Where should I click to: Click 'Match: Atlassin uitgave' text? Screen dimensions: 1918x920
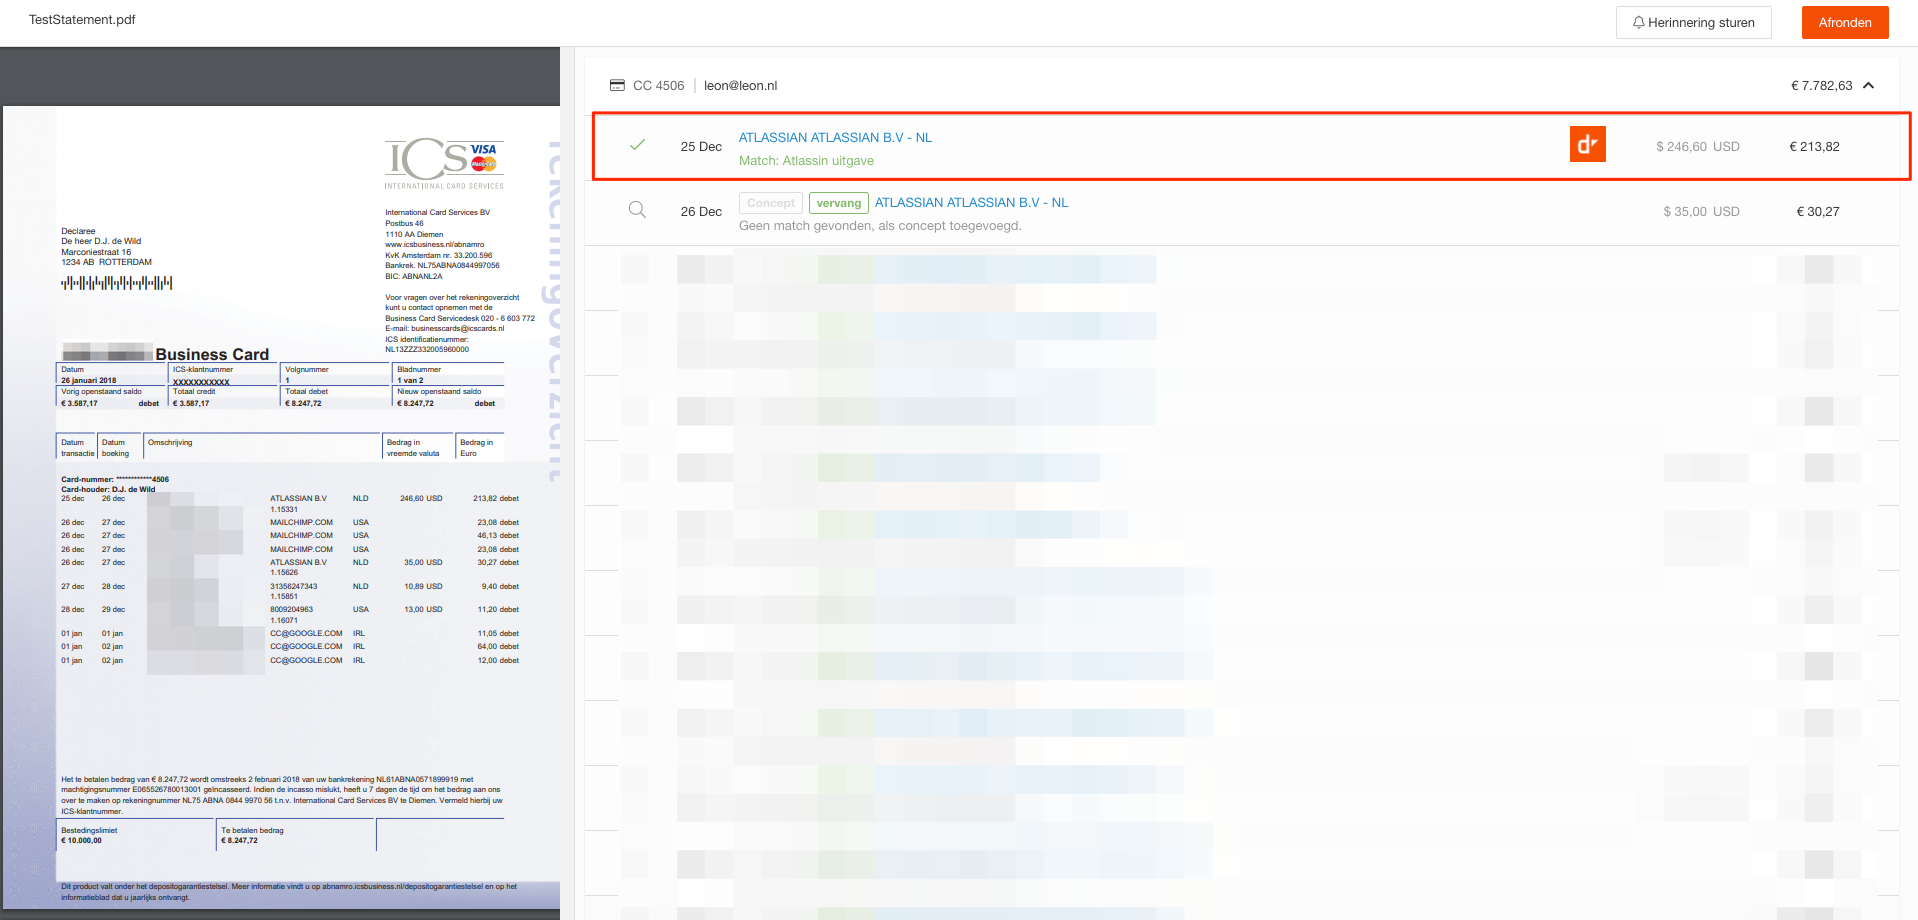coord(806,160)
